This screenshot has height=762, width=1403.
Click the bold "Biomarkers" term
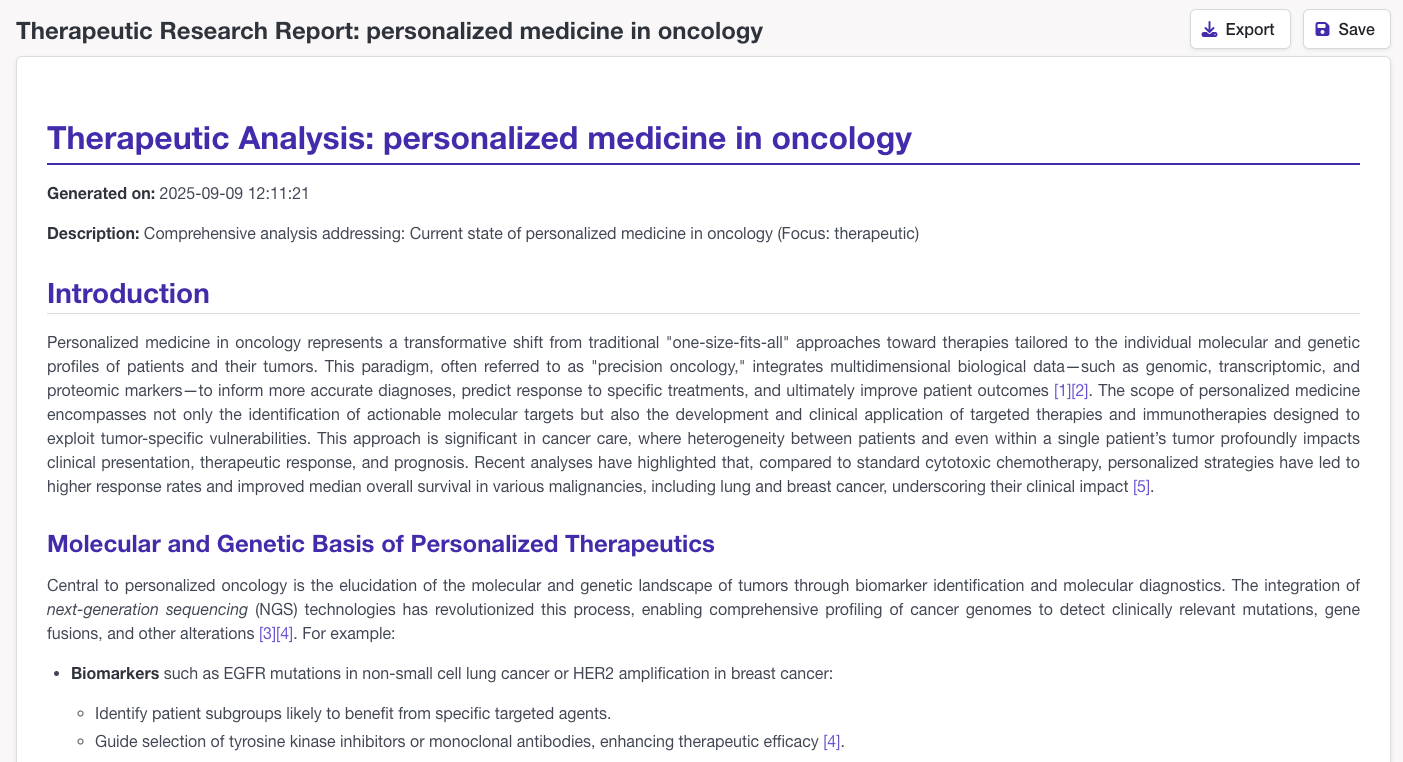point(115,673)
